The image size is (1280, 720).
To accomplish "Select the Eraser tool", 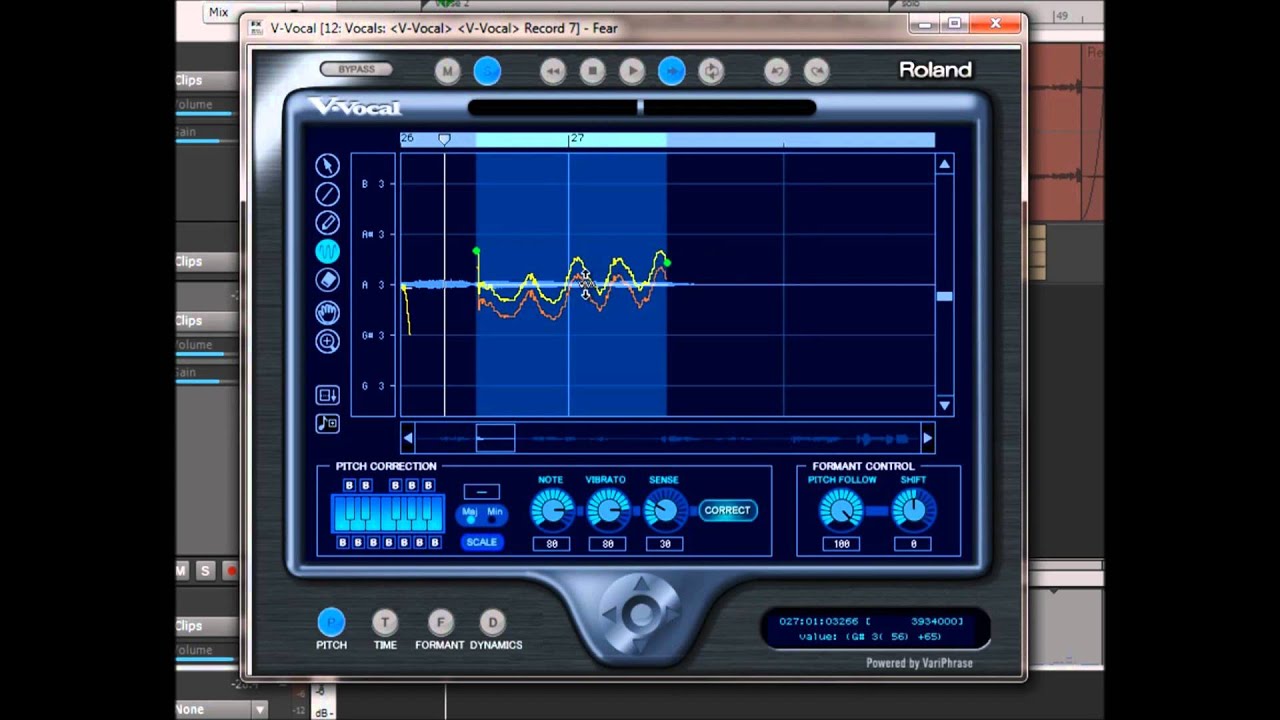I will (327, 281).
